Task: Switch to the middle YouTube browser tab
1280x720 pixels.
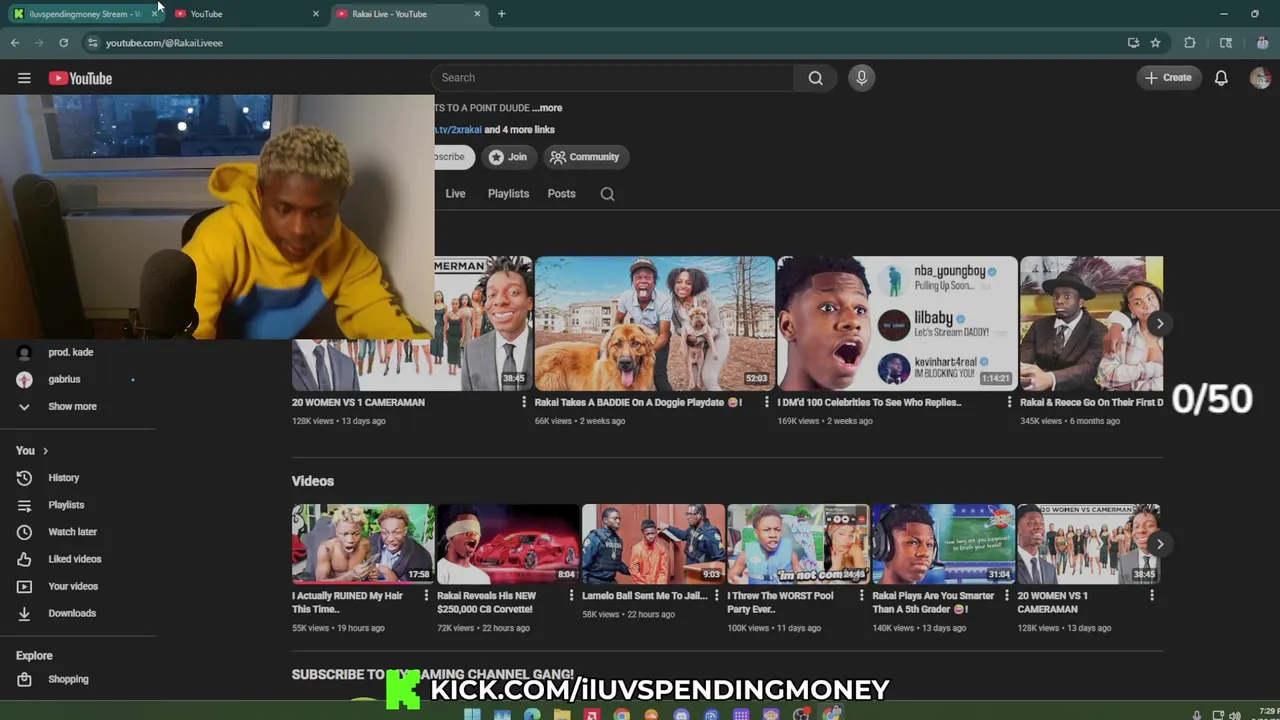Action: pos(246,14)
